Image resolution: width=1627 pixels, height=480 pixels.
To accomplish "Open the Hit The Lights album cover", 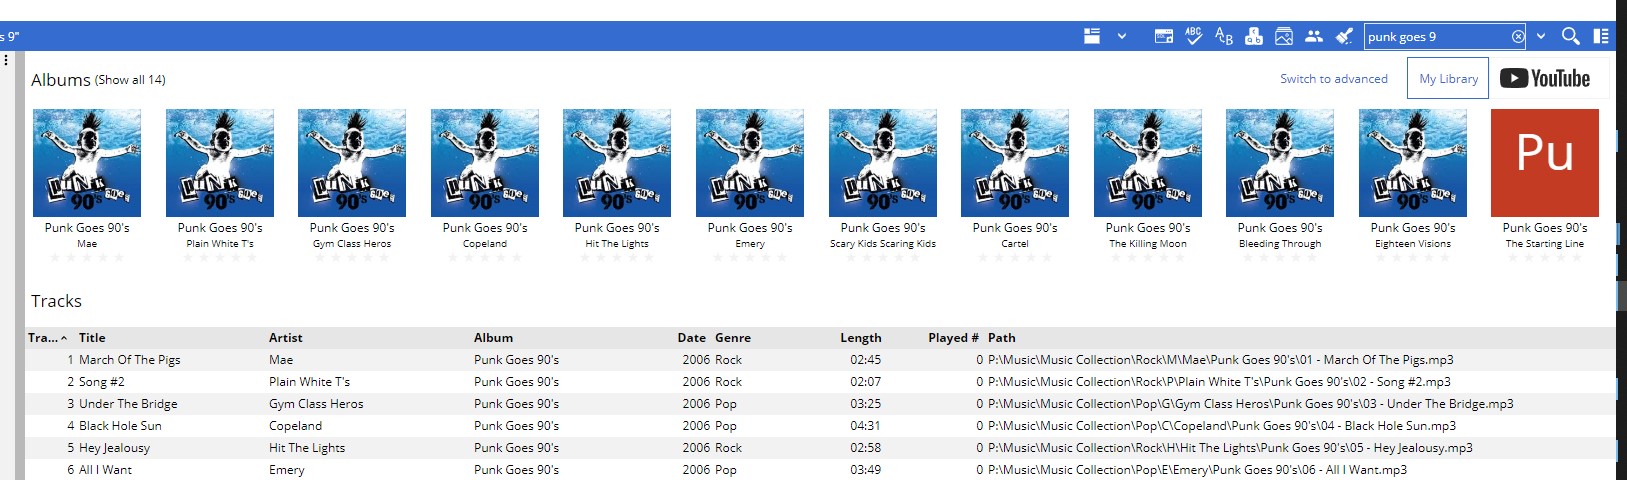I will click(617, 163).
